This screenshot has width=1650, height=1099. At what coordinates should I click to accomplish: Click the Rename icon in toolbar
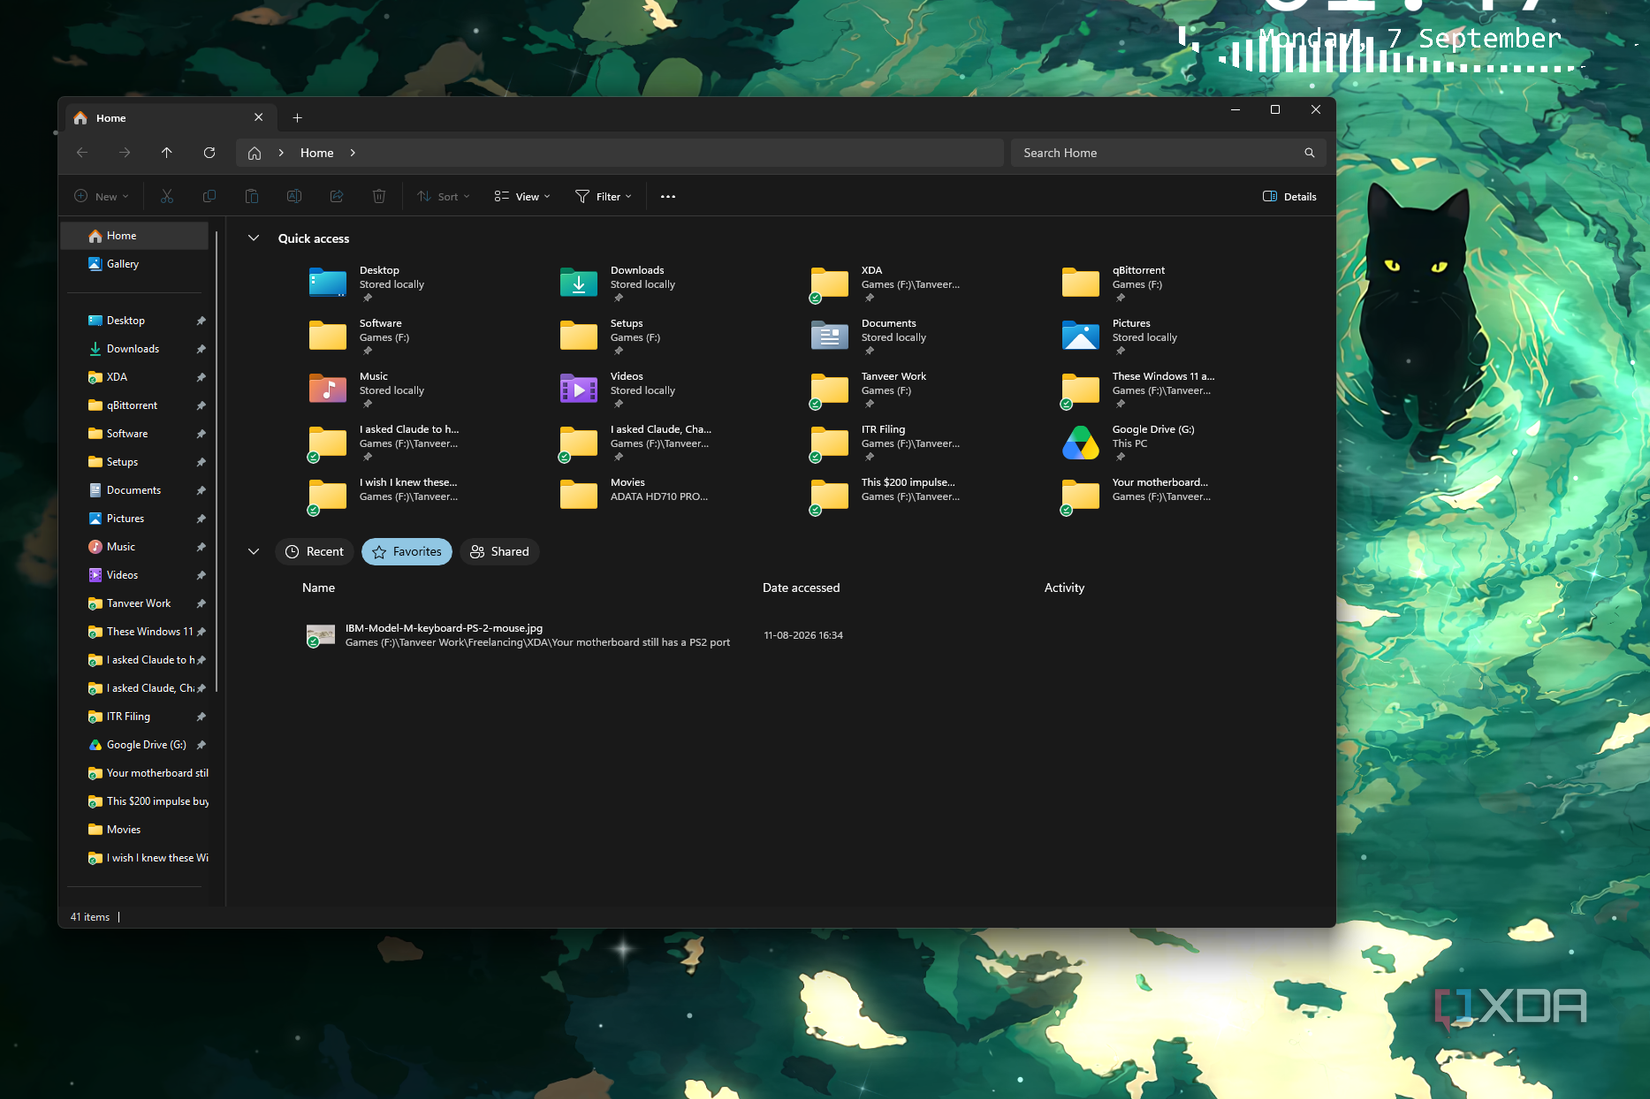pyautogui.click(x=294, y=196)
